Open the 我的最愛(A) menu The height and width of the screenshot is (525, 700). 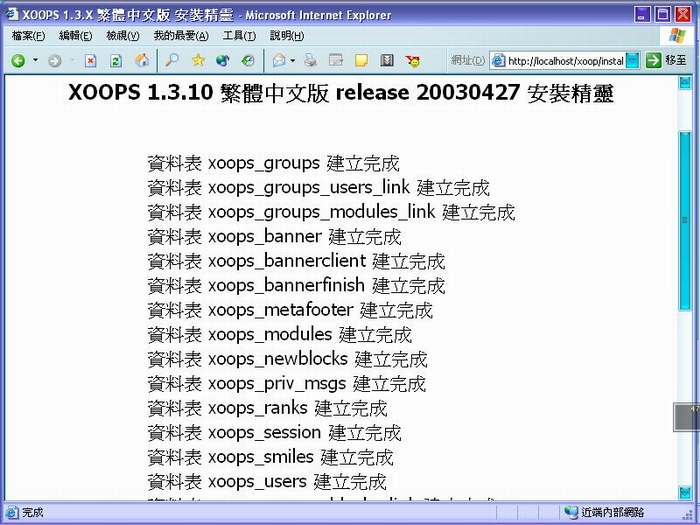click(181, 36)
